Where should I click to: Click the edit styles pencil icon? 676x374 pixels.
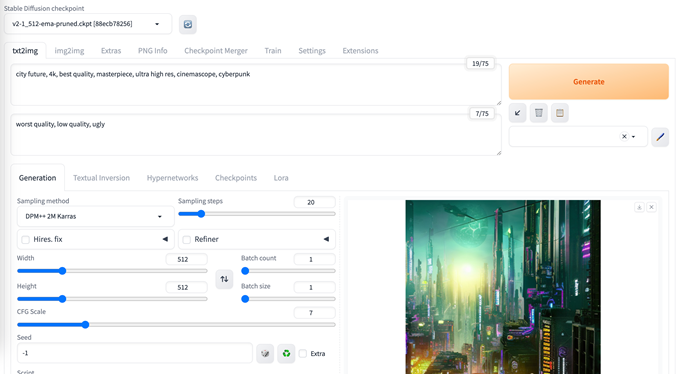[x=660, y=137]
